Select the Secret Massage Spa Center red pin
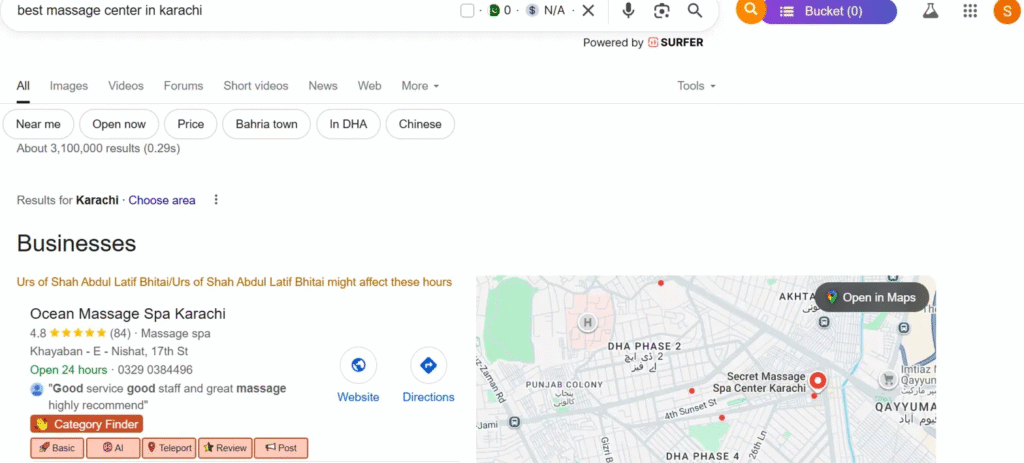Viewport: 1024px width, 463px height. click(x=817, y=381)
